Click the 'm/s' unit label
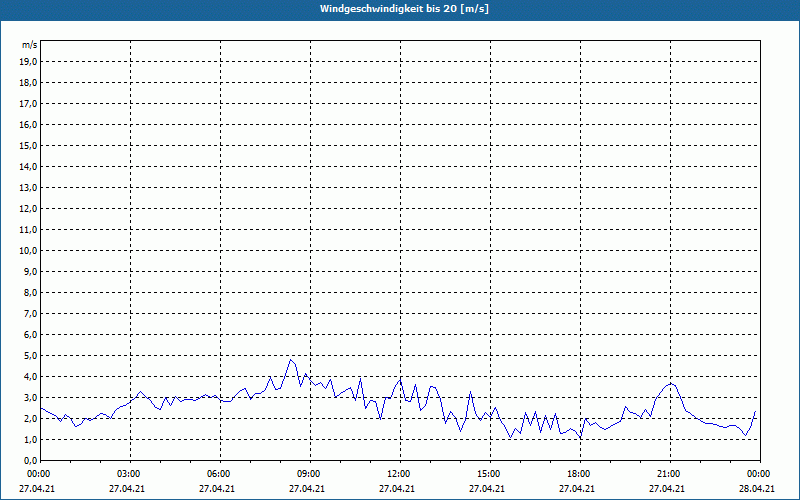The width and height of the screenshot is (800, 500). 30,45
